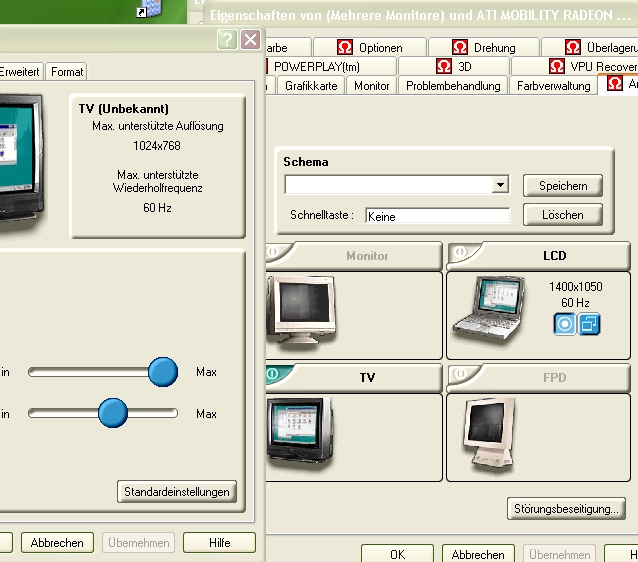Switch to the 3D tab
Viewport: 638px width, 562px height.
pos(453,66)
